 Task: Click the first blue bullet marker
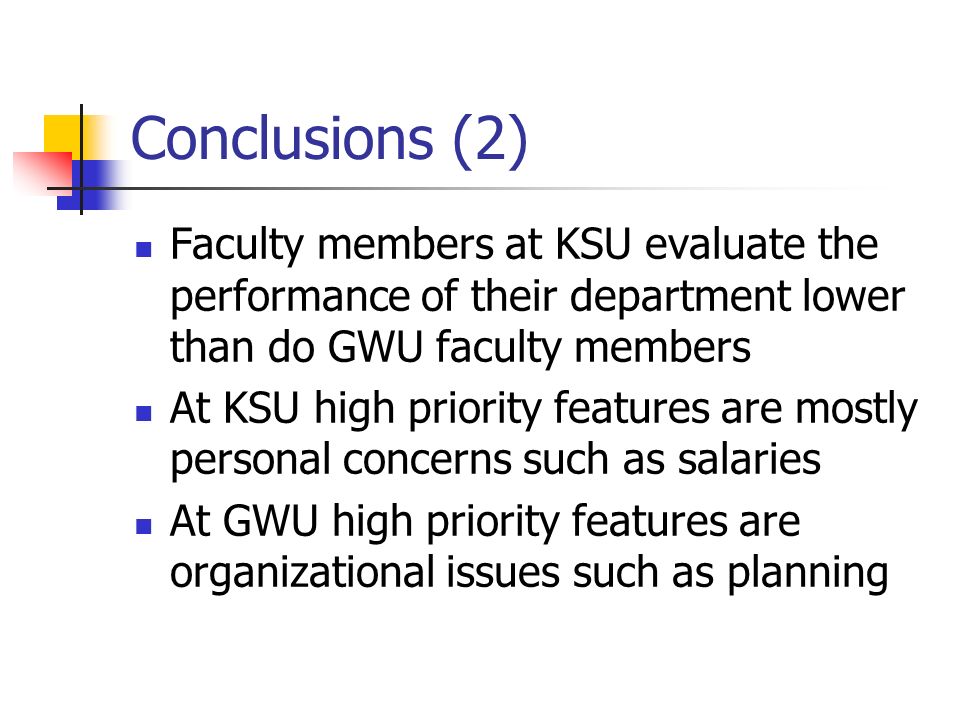pos(144,249)
